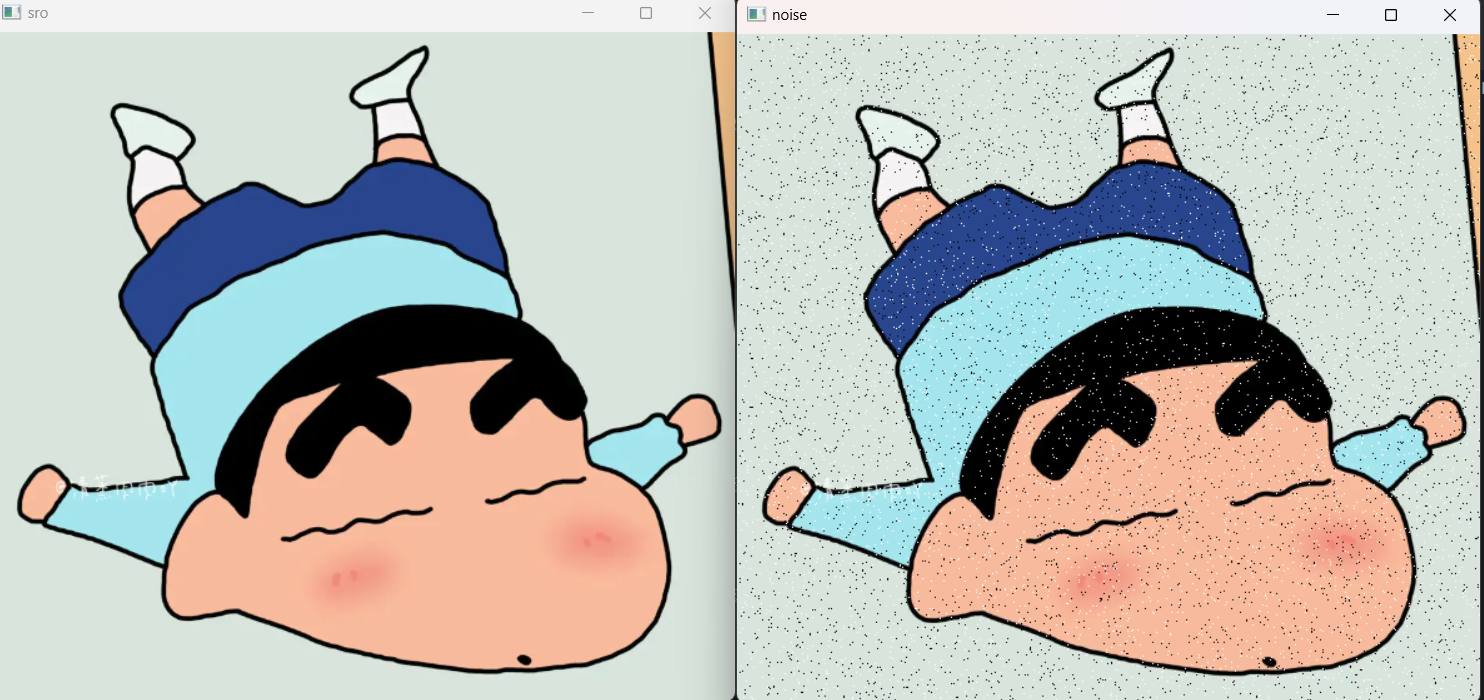
Task: Click the noisy image in the noise window
Action: pos(1109,366)
